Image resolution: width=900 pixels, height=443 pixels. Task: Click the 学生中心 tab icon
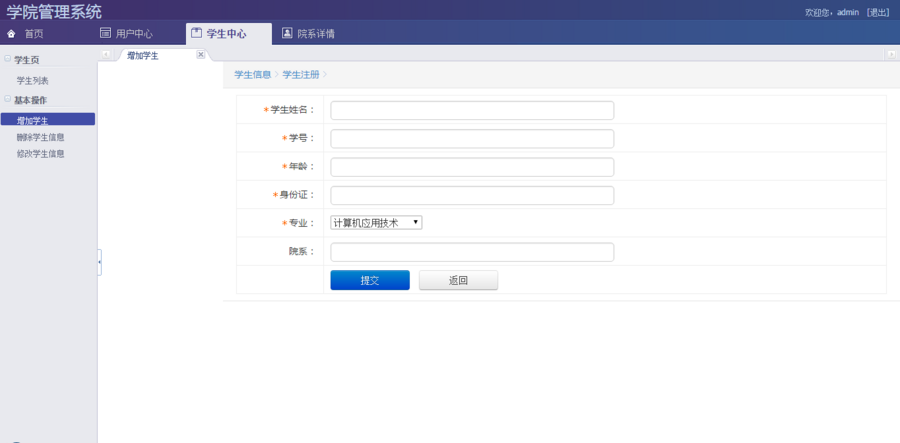pos(196,33)
